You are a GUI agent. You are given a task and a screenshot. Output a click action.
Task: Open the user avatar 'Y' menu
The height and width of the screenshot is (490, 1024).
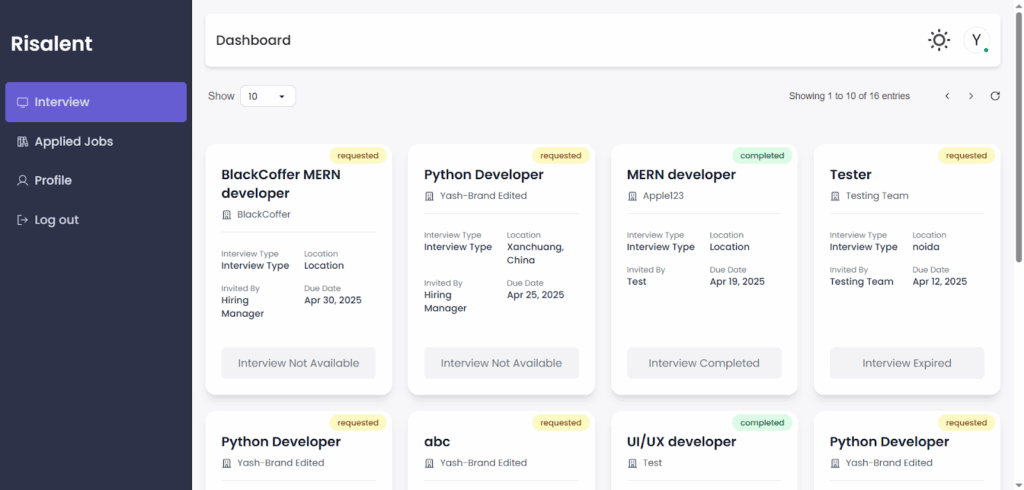click(976, 40)
